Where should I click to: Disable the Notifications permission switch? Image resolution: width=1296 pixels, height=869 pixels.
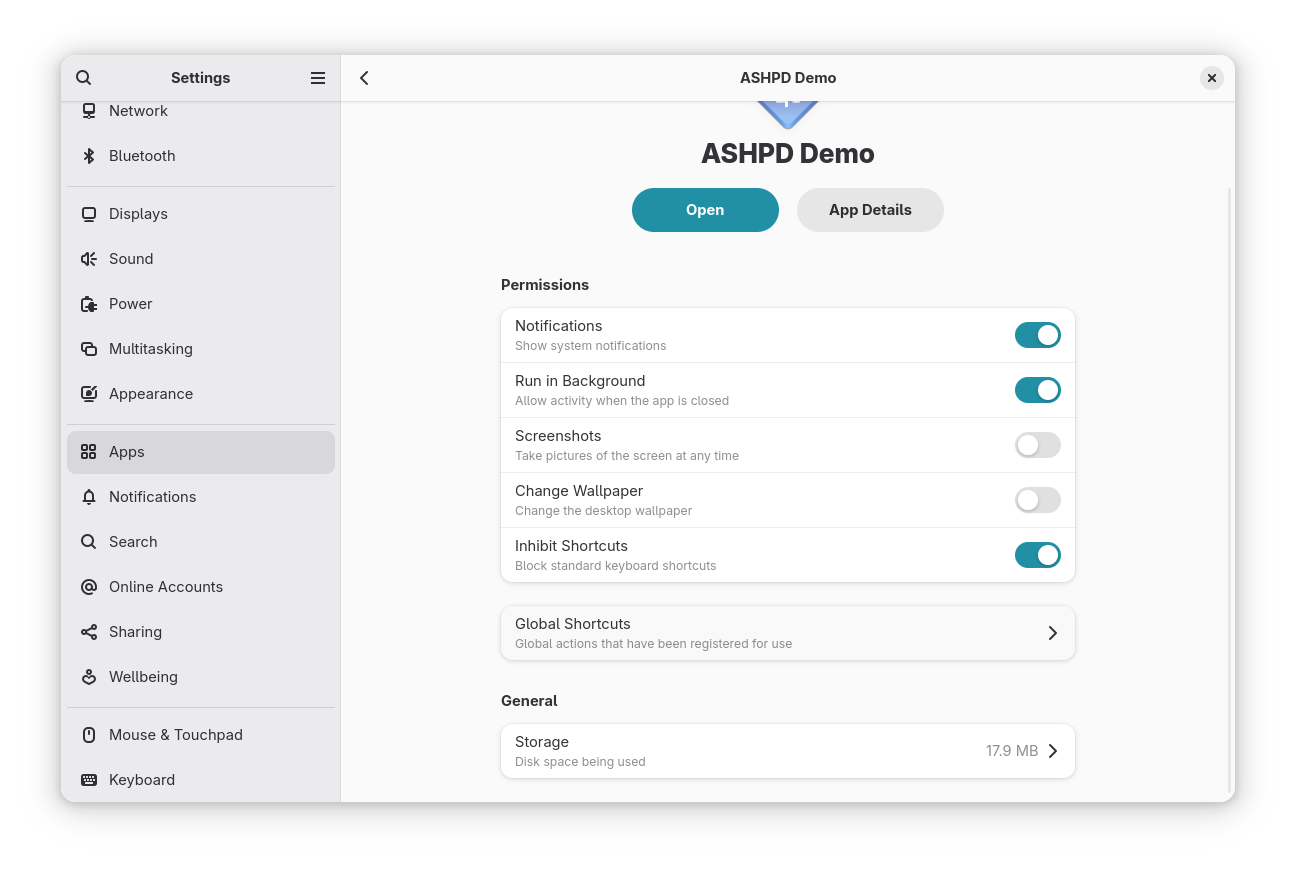[1038, 335]
